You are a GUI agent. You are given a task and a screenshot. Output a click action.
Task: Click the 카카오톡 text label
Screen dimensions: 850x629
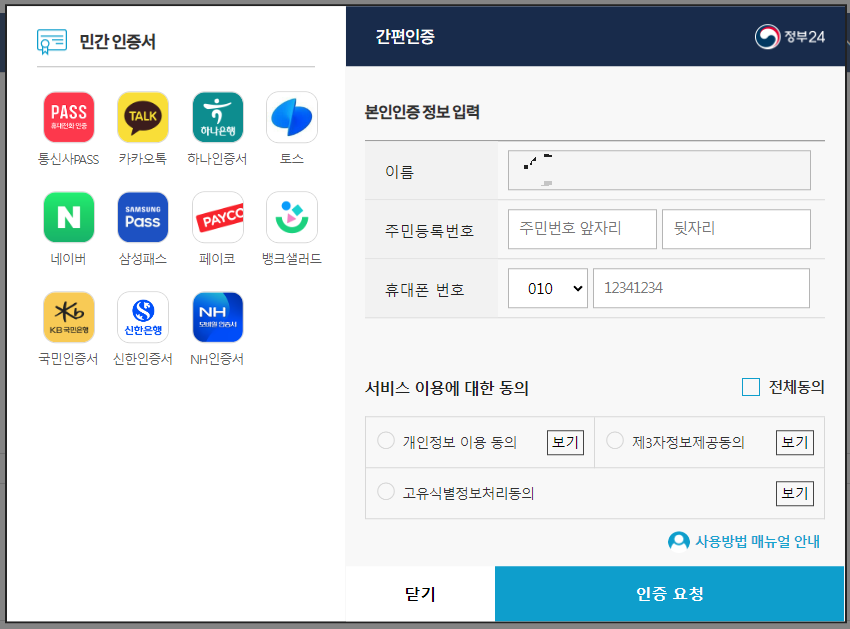(143, 159)
